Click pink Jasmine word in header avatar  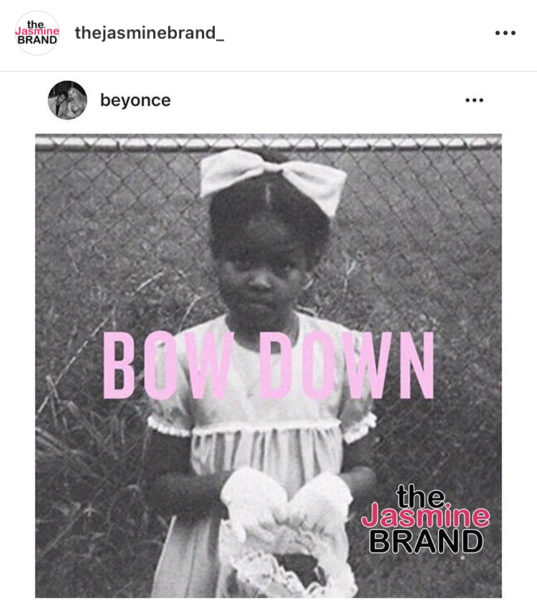pyautogui.click(x=37, y=32)
